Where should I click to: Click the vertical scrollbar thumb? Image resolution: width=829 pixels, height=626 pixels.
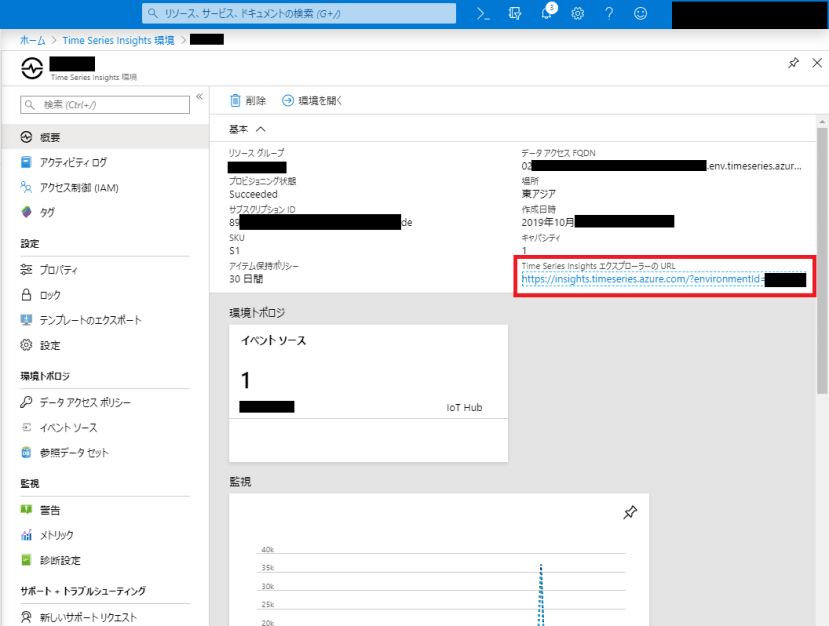(822, 259)
